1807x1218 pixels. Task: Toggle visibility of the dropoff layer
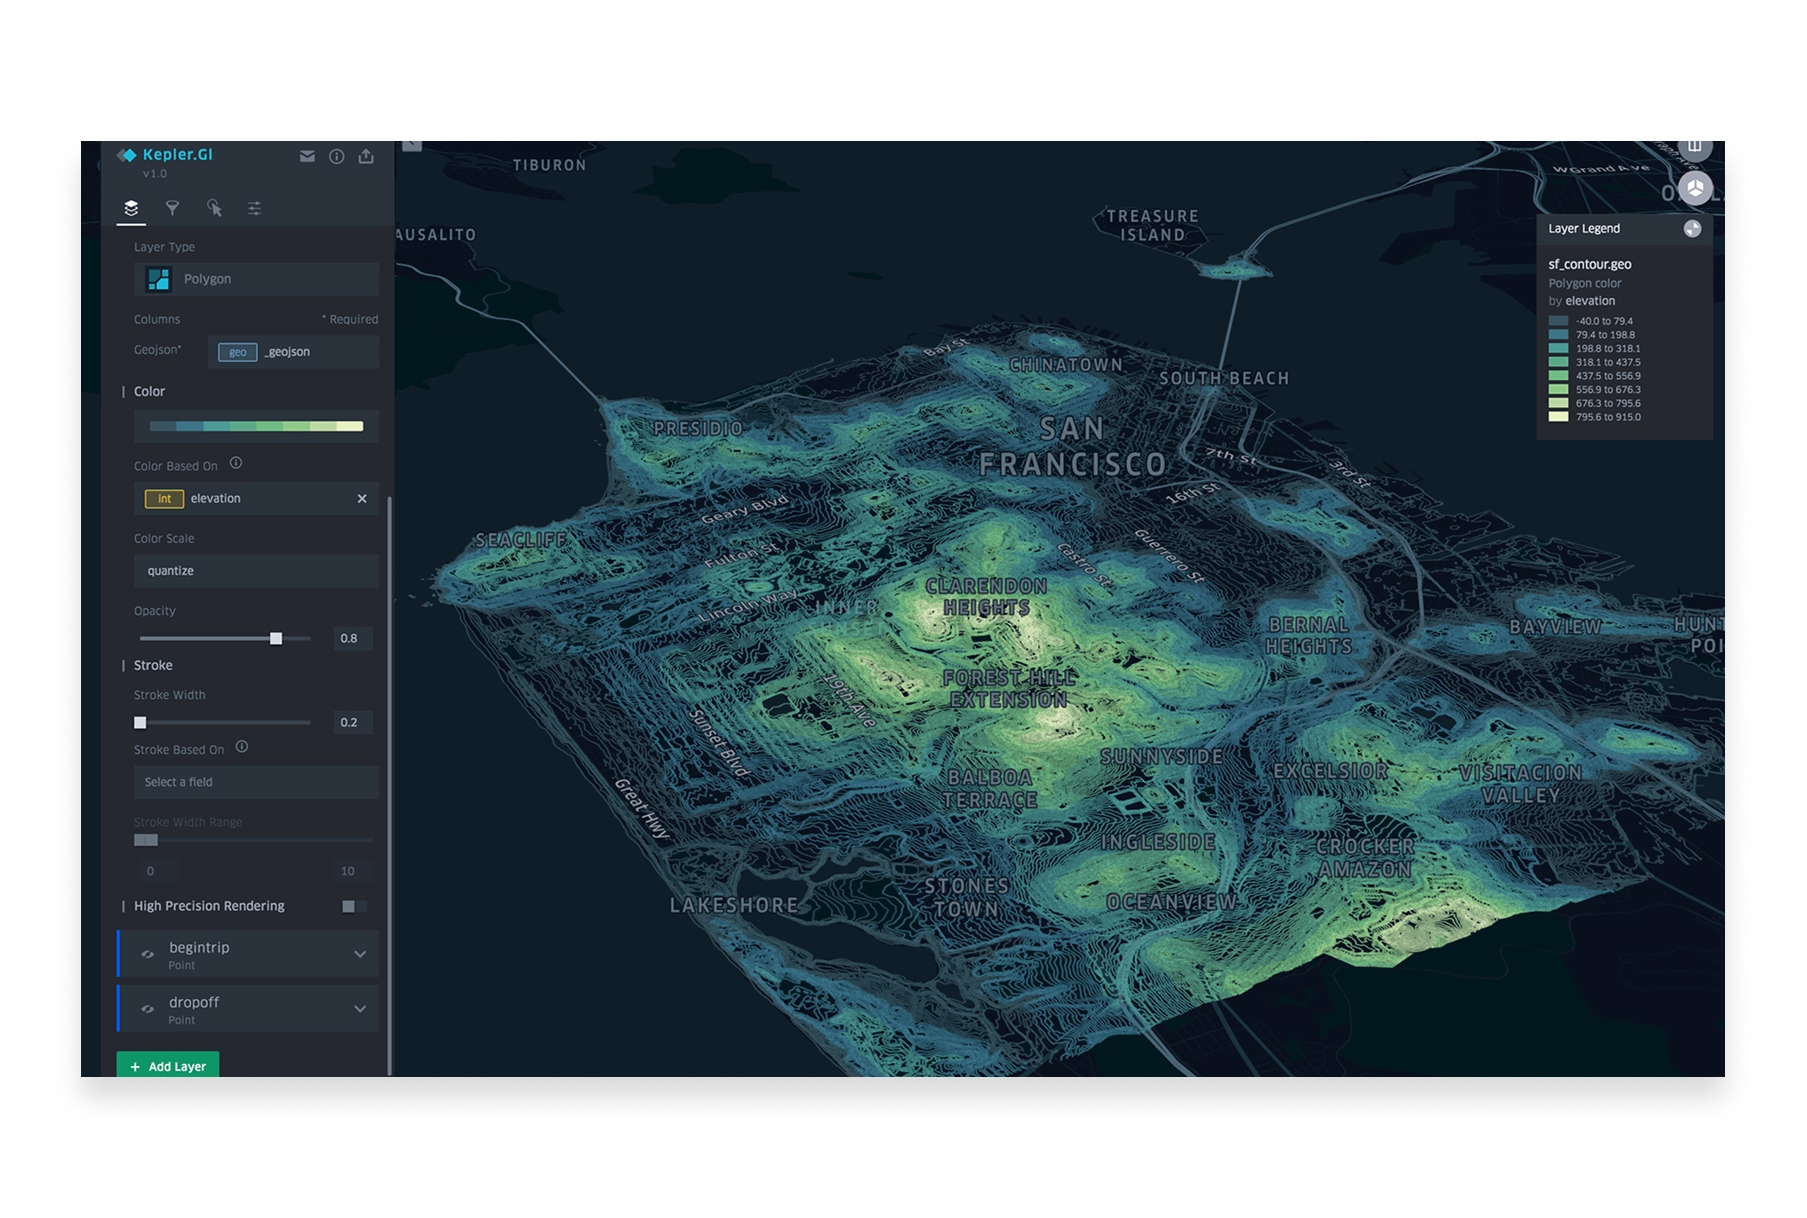[147, 1008]
